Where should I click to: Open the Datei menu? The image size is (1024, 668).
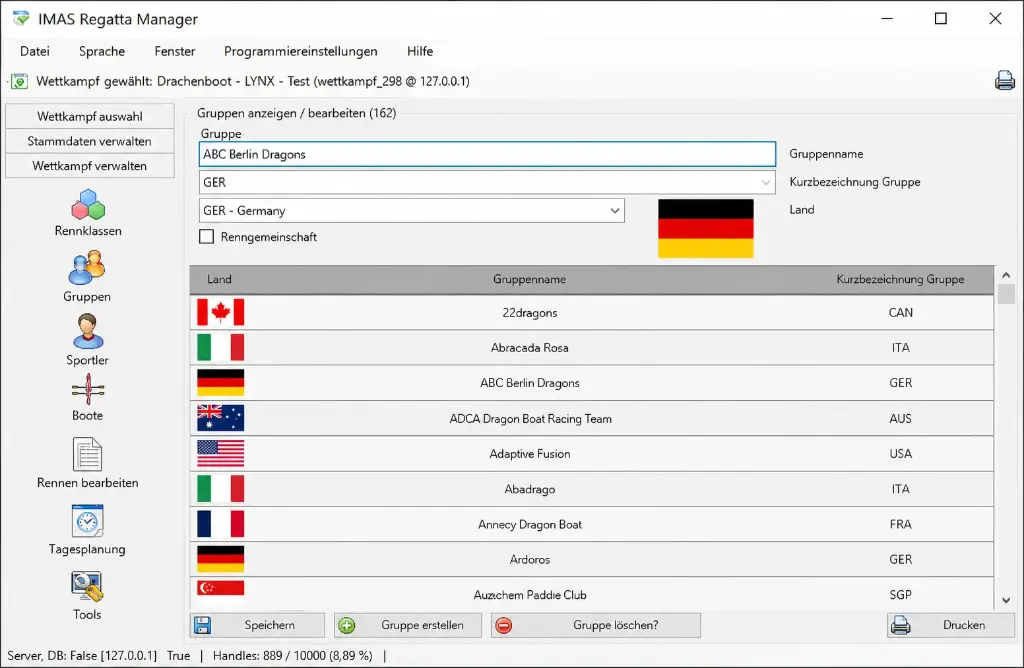tap(35, 51)
